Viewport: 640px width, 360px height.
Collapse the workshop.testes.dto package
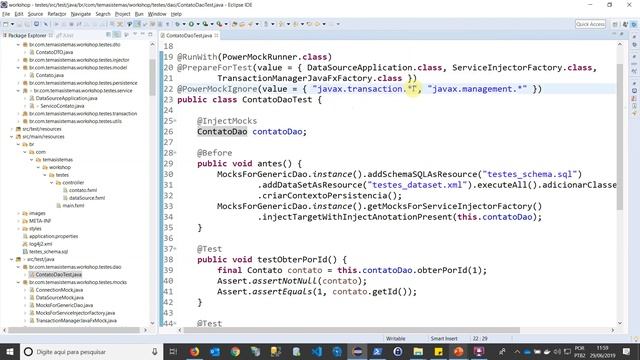point(18,44)
